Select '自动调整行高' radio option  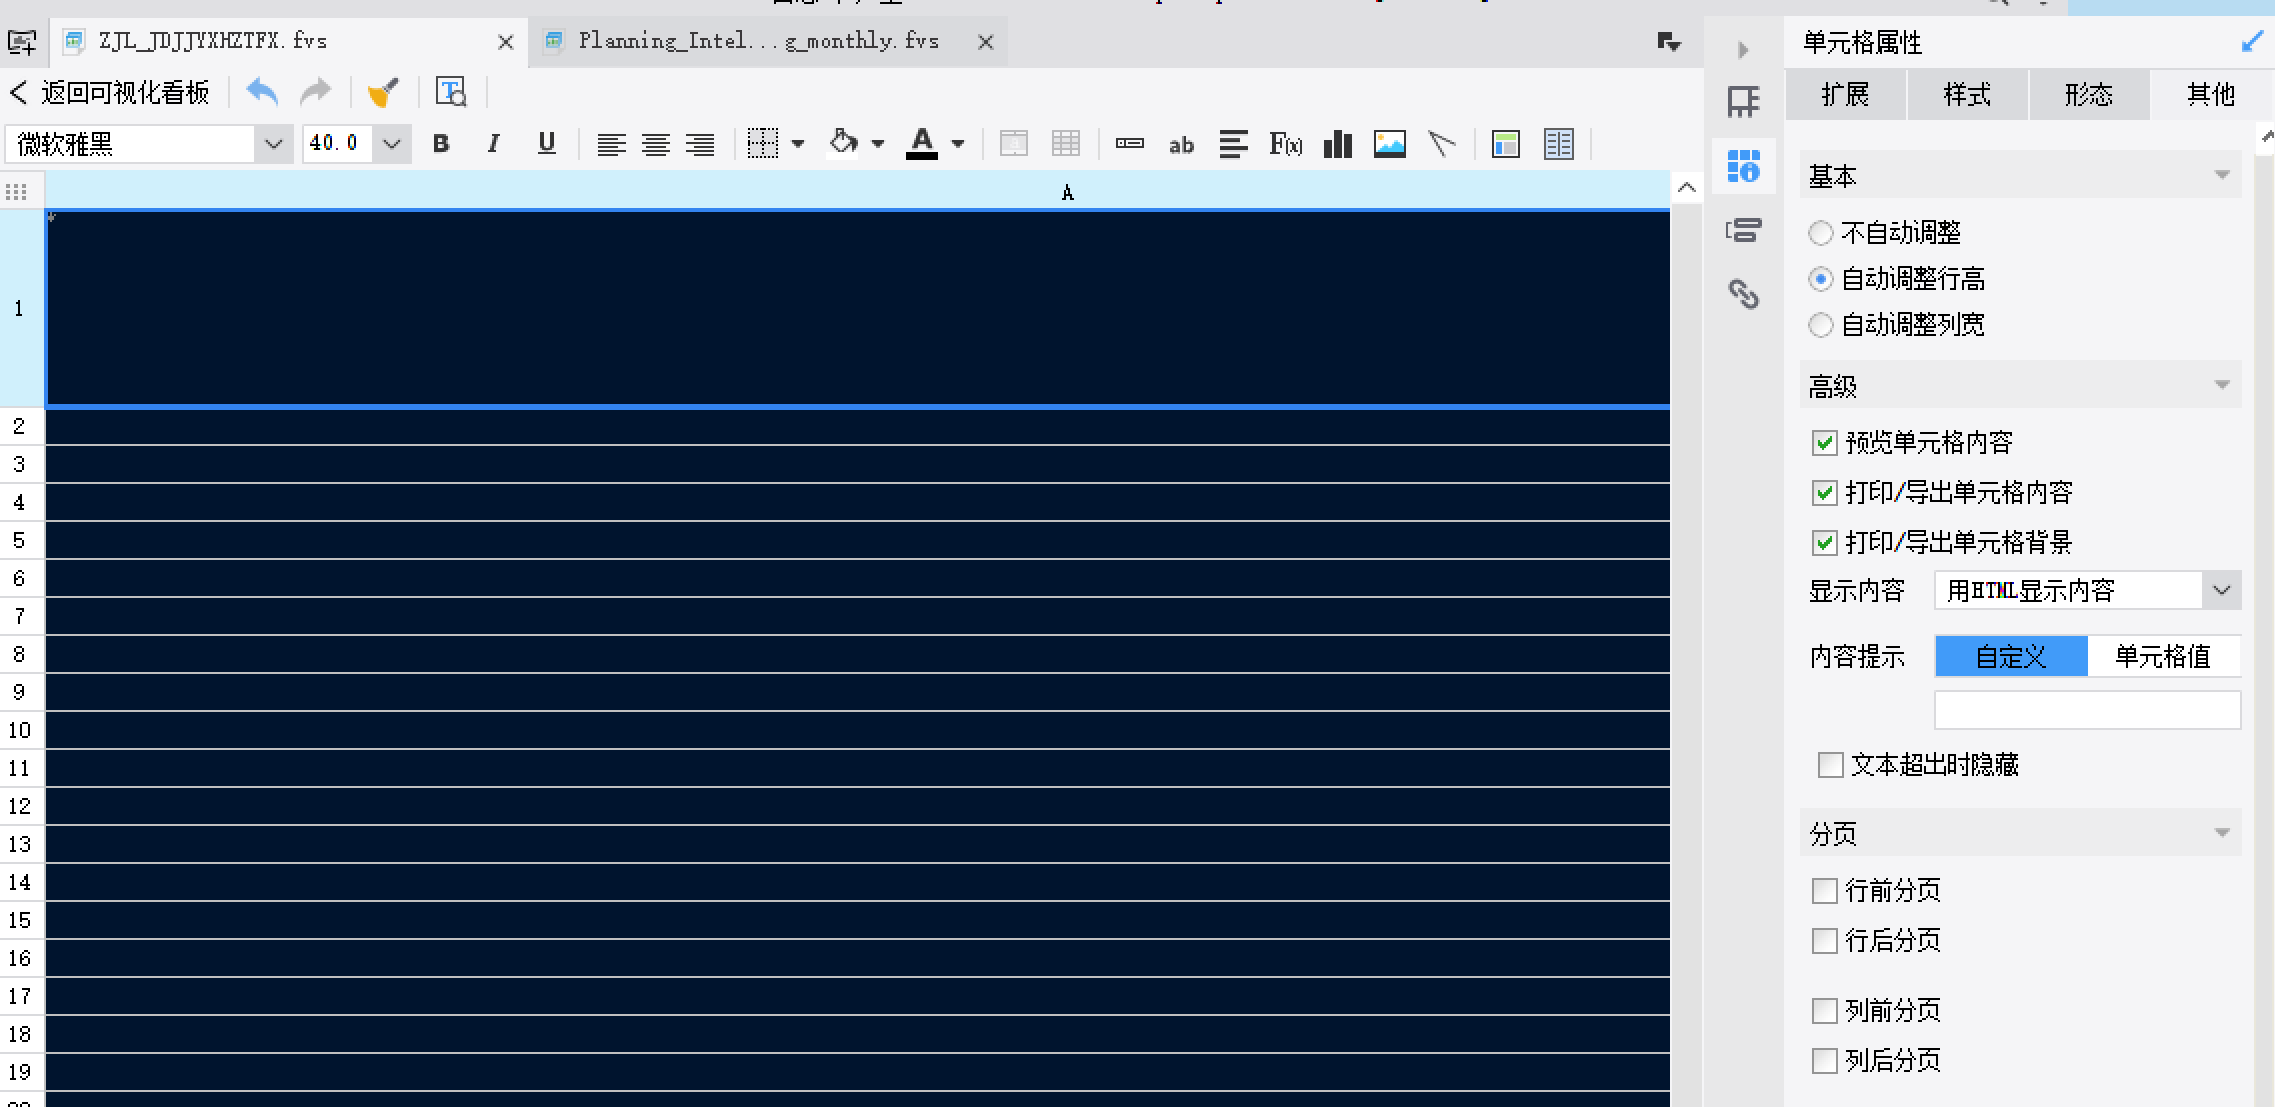coord(1820,279)
